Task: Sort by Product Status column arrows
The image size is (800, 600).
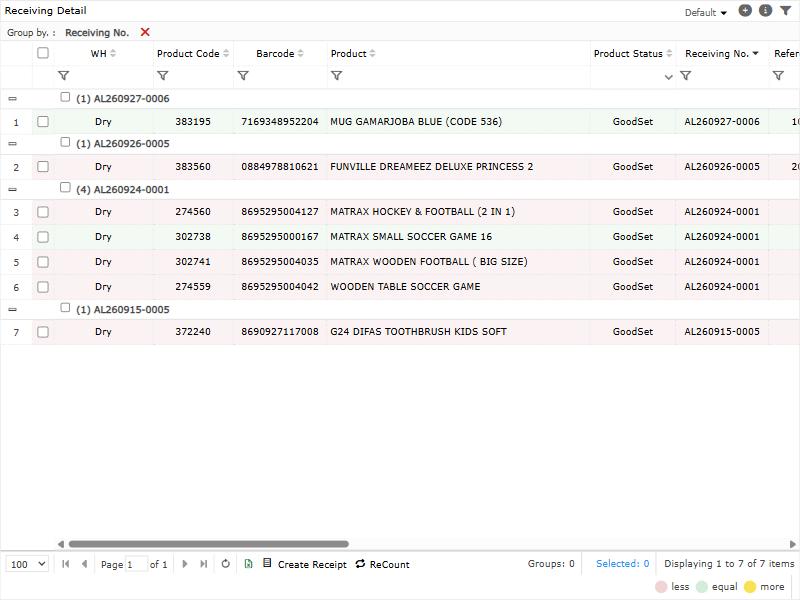Action: pos(669,53)
